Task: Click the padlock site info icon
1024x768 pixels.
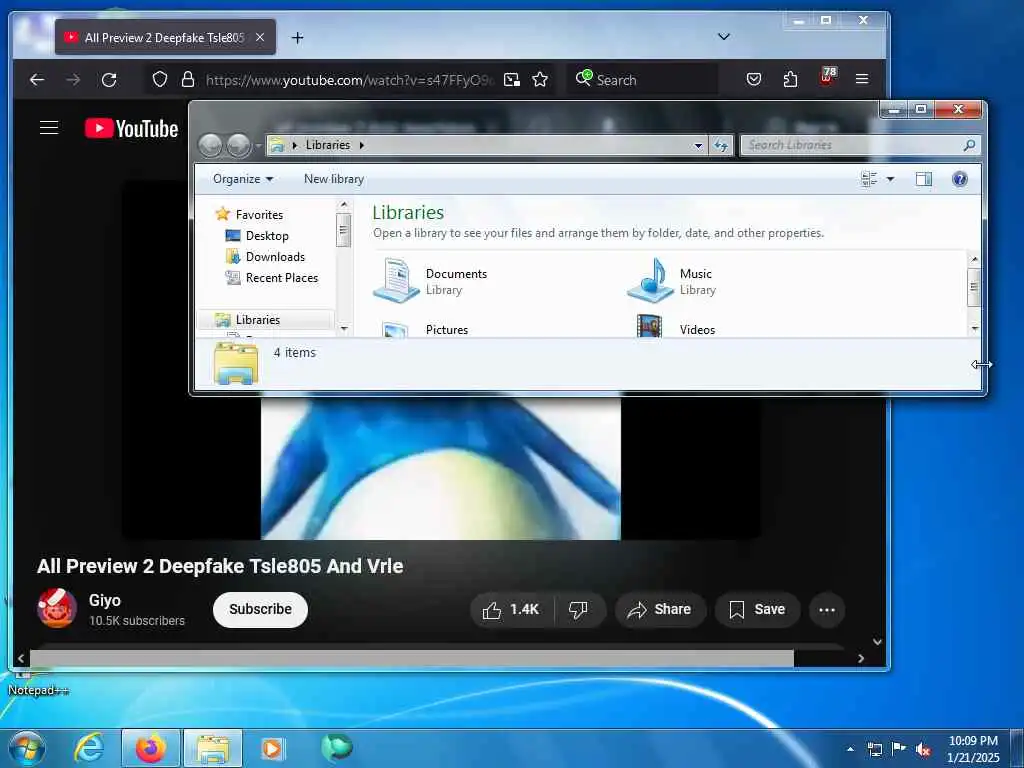Action: click(188, 80)
